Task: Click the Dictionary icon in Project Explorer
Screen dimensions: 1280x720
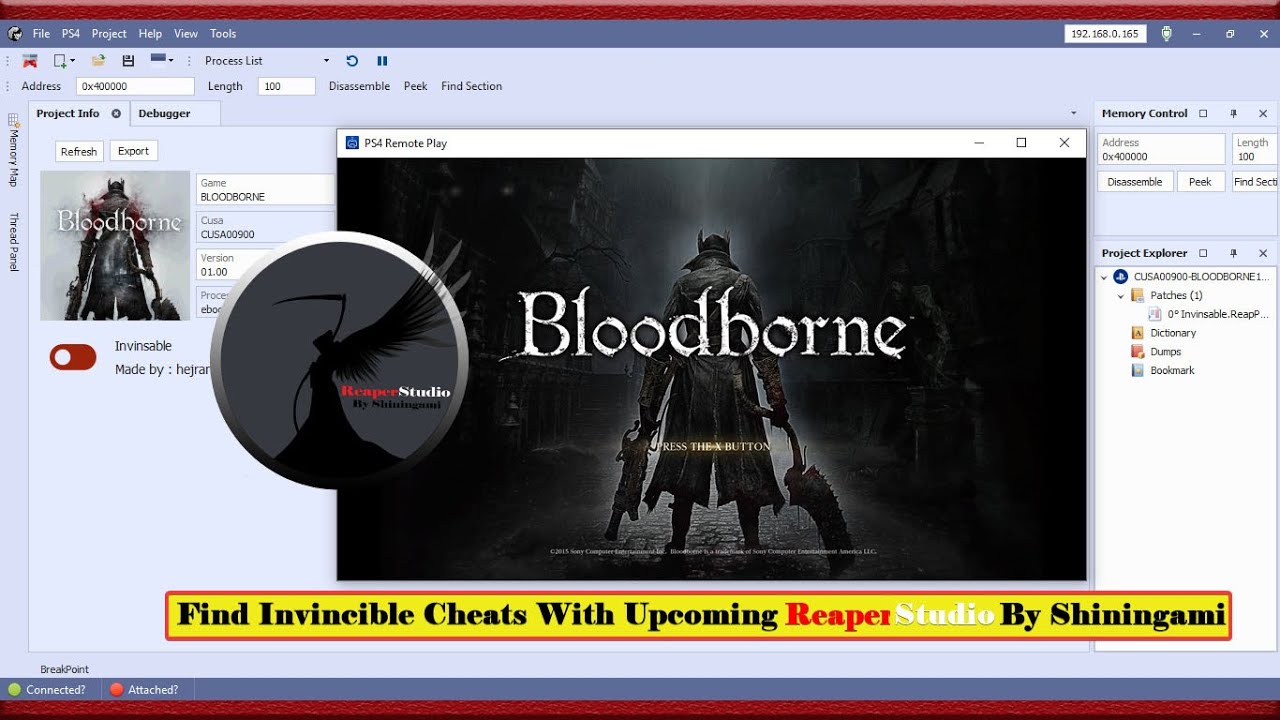Action: point(1137,333)
